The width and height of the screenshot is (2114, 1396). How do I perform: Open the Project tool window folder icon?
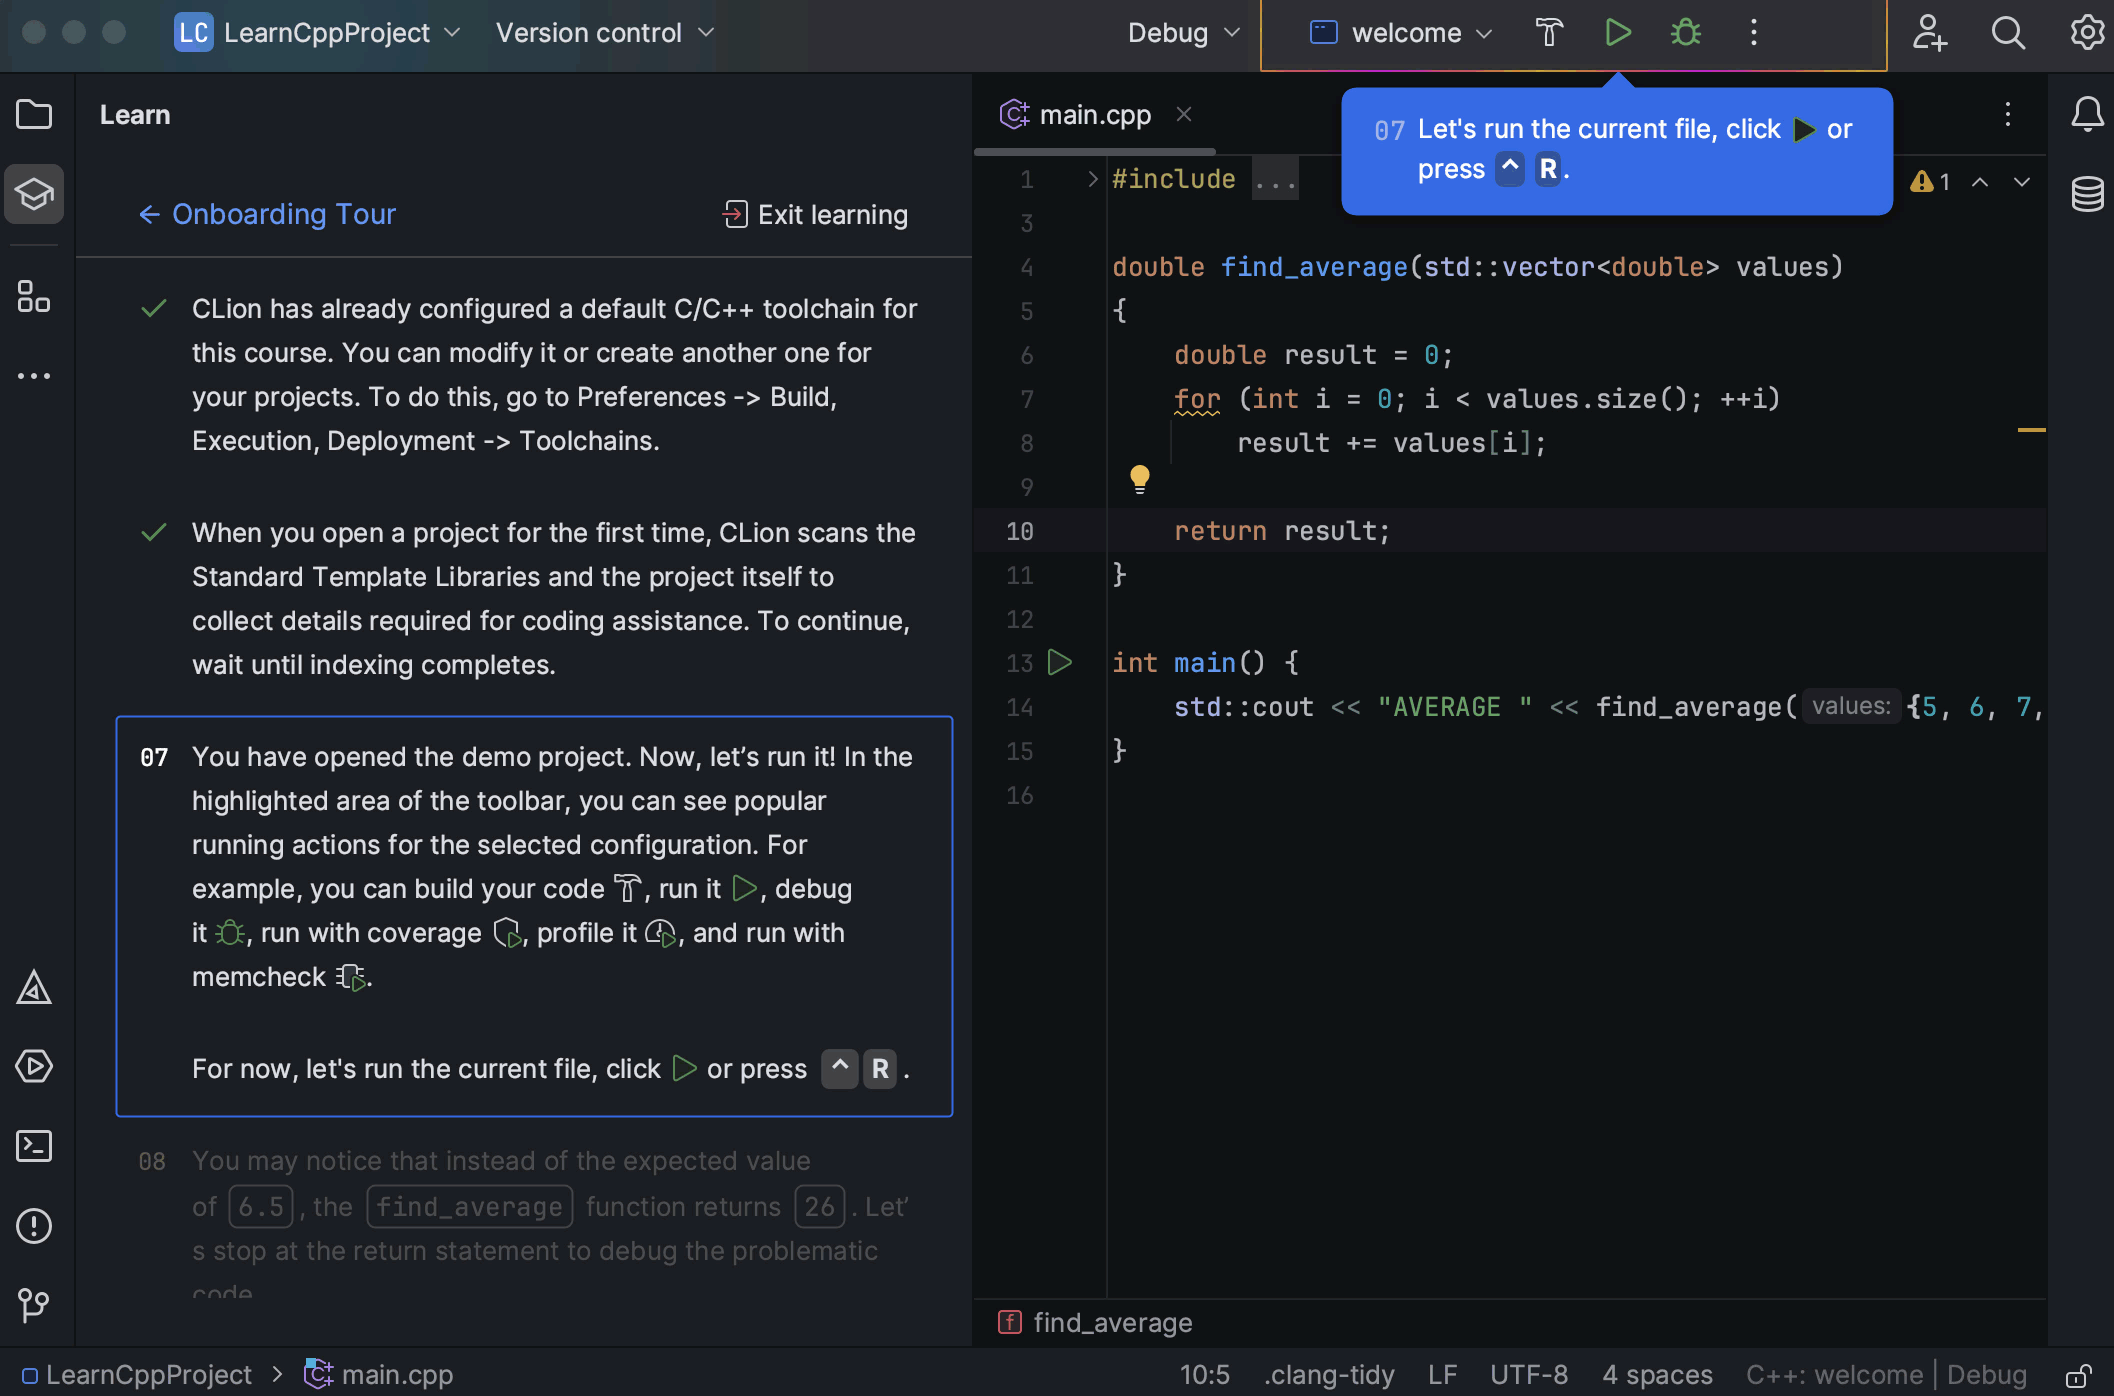click(34, 114)
